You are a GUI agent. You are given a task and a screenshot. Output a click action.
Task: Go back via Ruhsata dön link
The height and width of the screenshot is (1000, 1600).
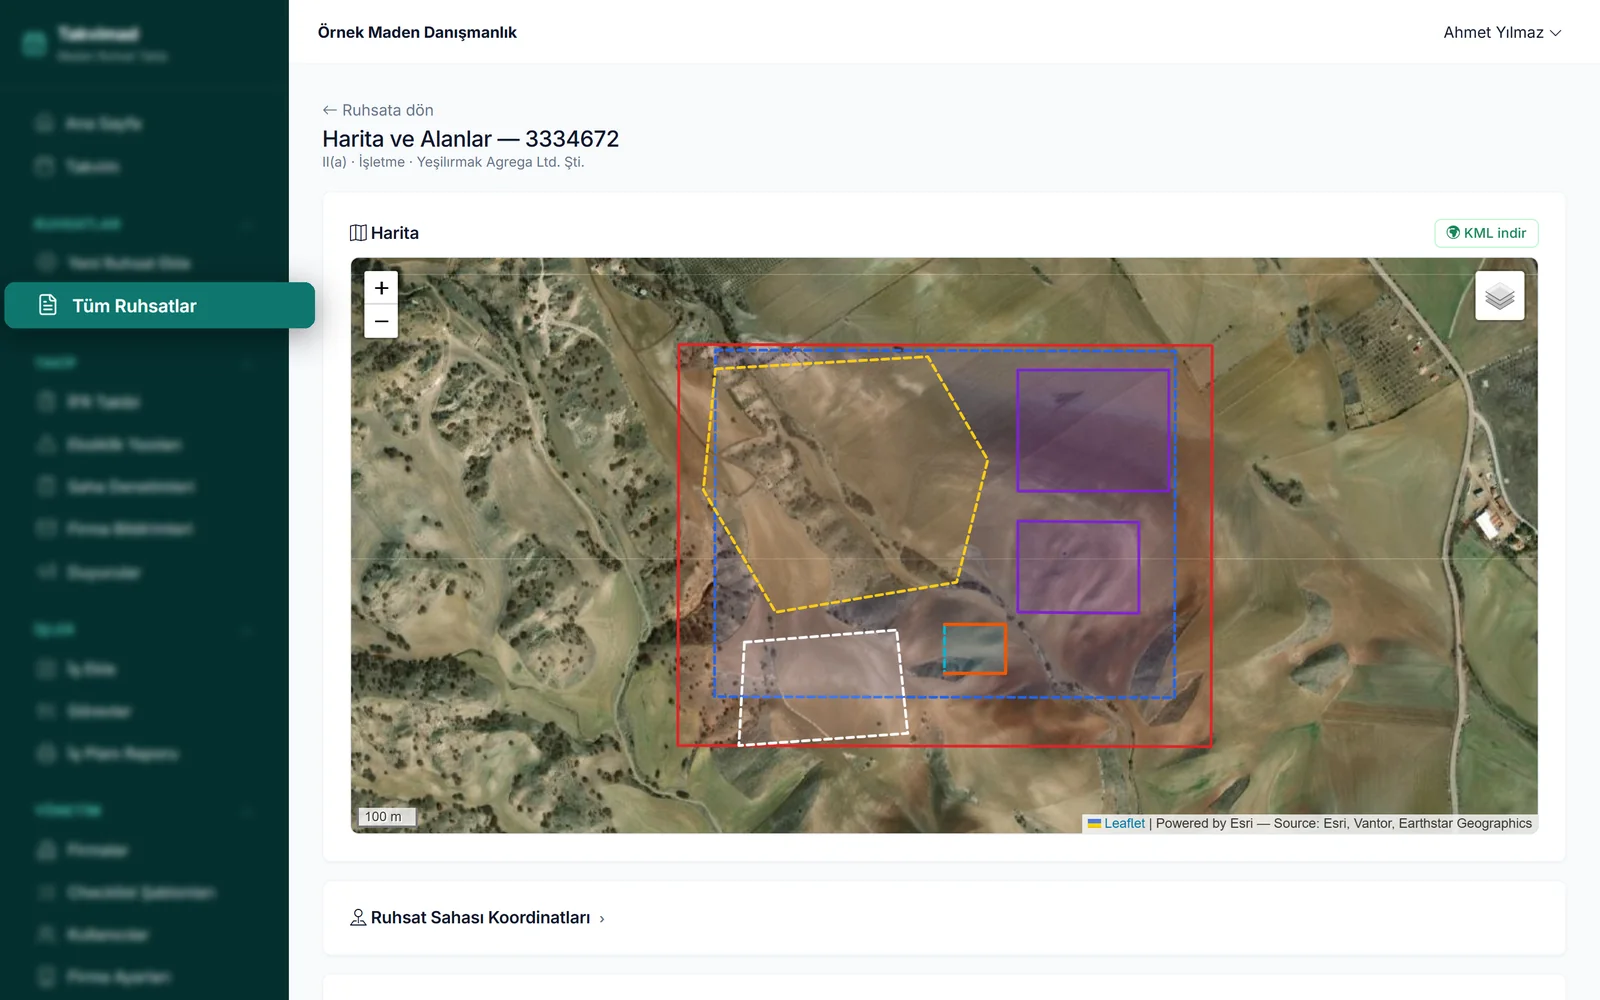tap(378, 110)
